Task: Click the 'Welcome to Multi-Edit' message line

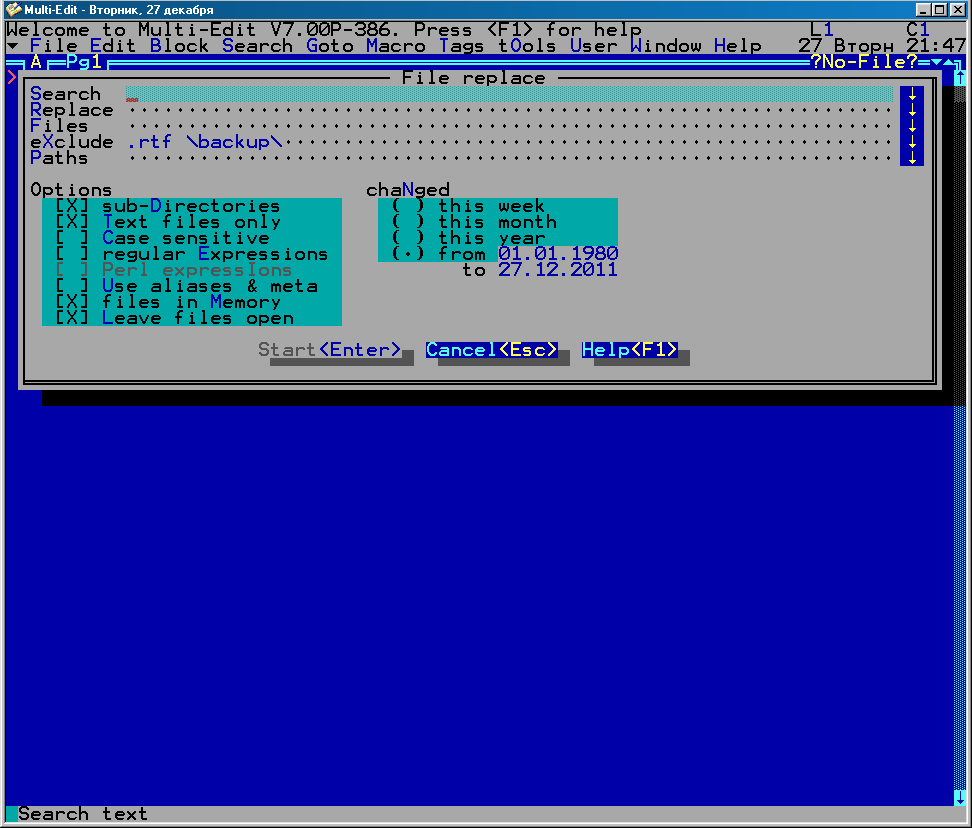Action: click(324, 30)
